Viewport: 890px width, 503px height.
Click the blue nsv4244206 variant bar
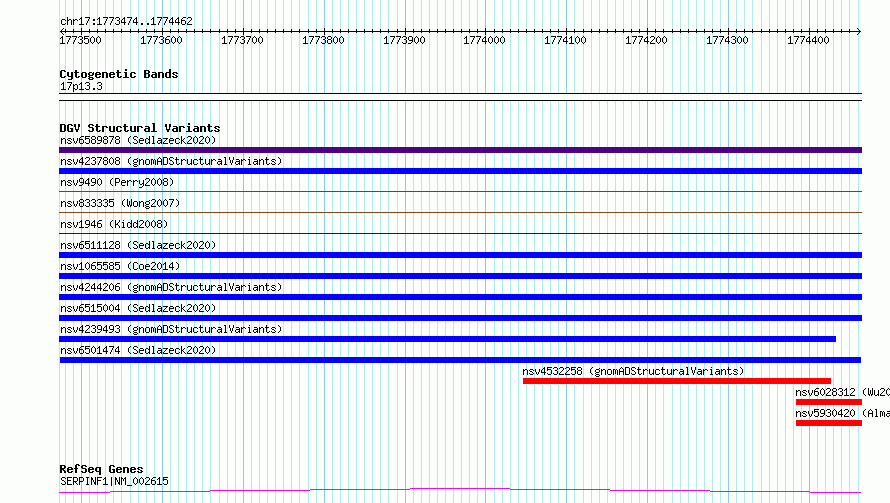(460, 297)
